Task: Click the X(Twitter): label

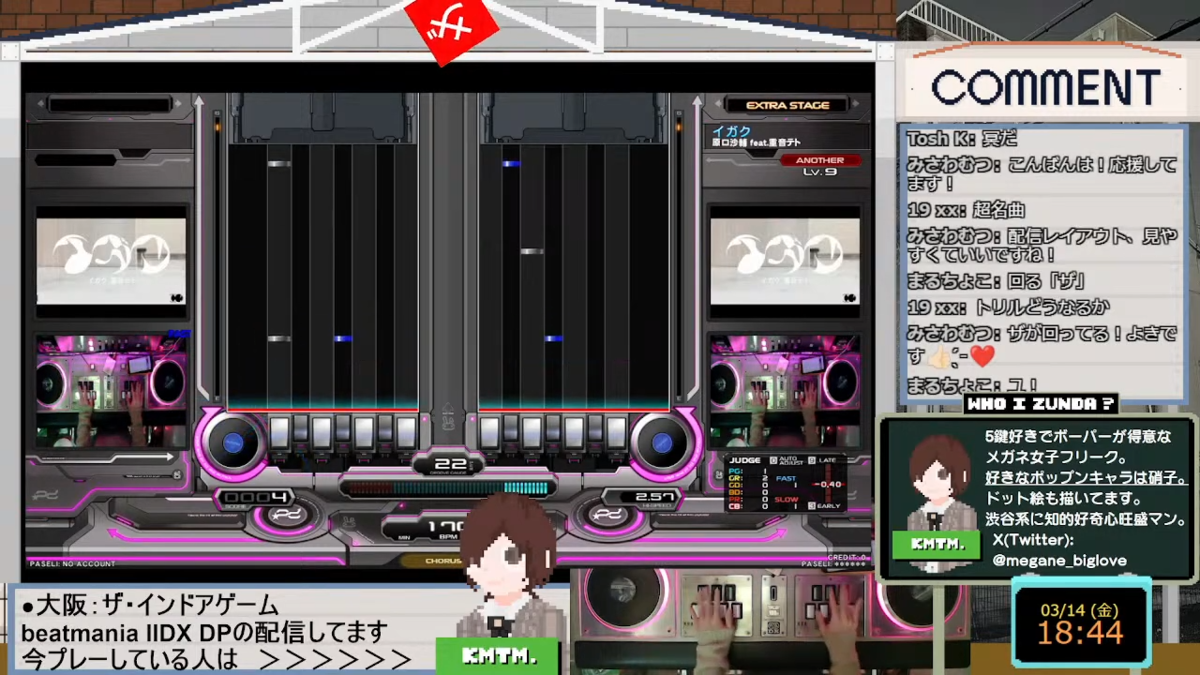Action: (1033, 539)
